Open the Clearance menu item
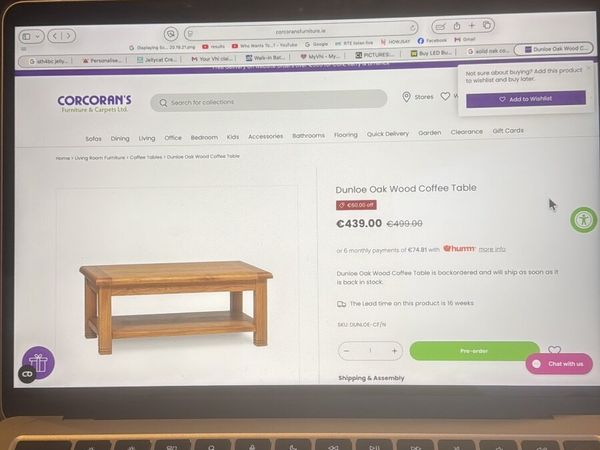The width and height of the screenshot is (600, 450). click(x=466, y=132)
